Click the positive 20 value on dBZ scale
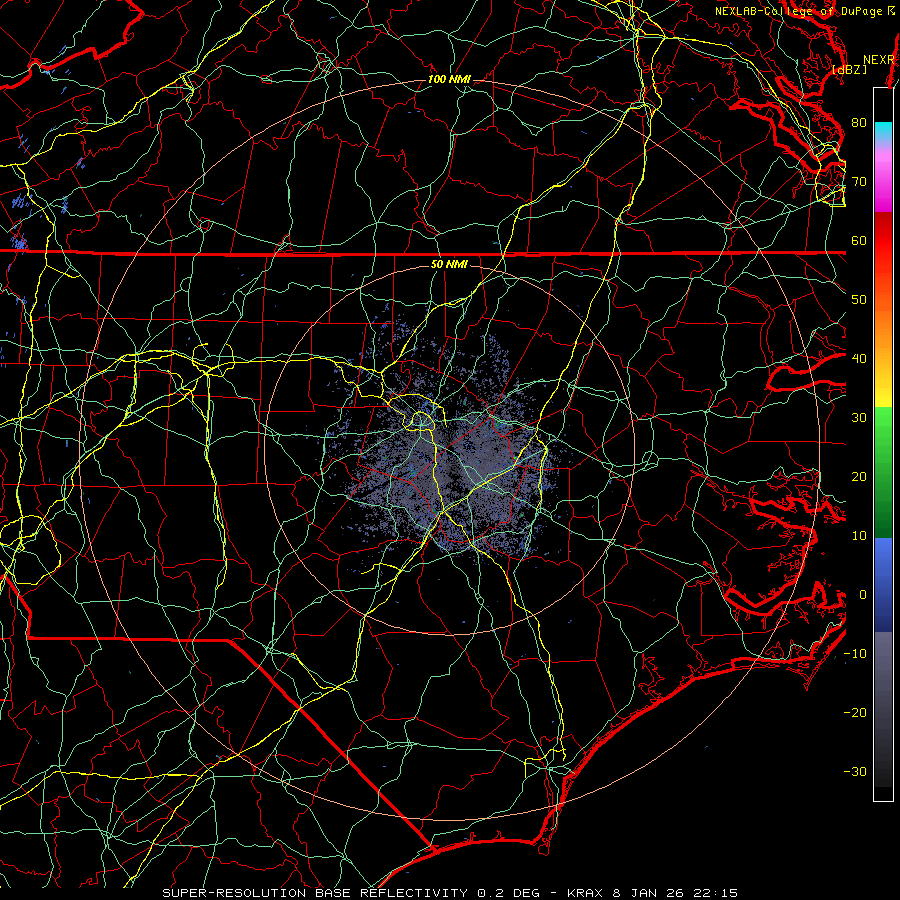Screen dimensions: 900x900 tap(859, 477)
